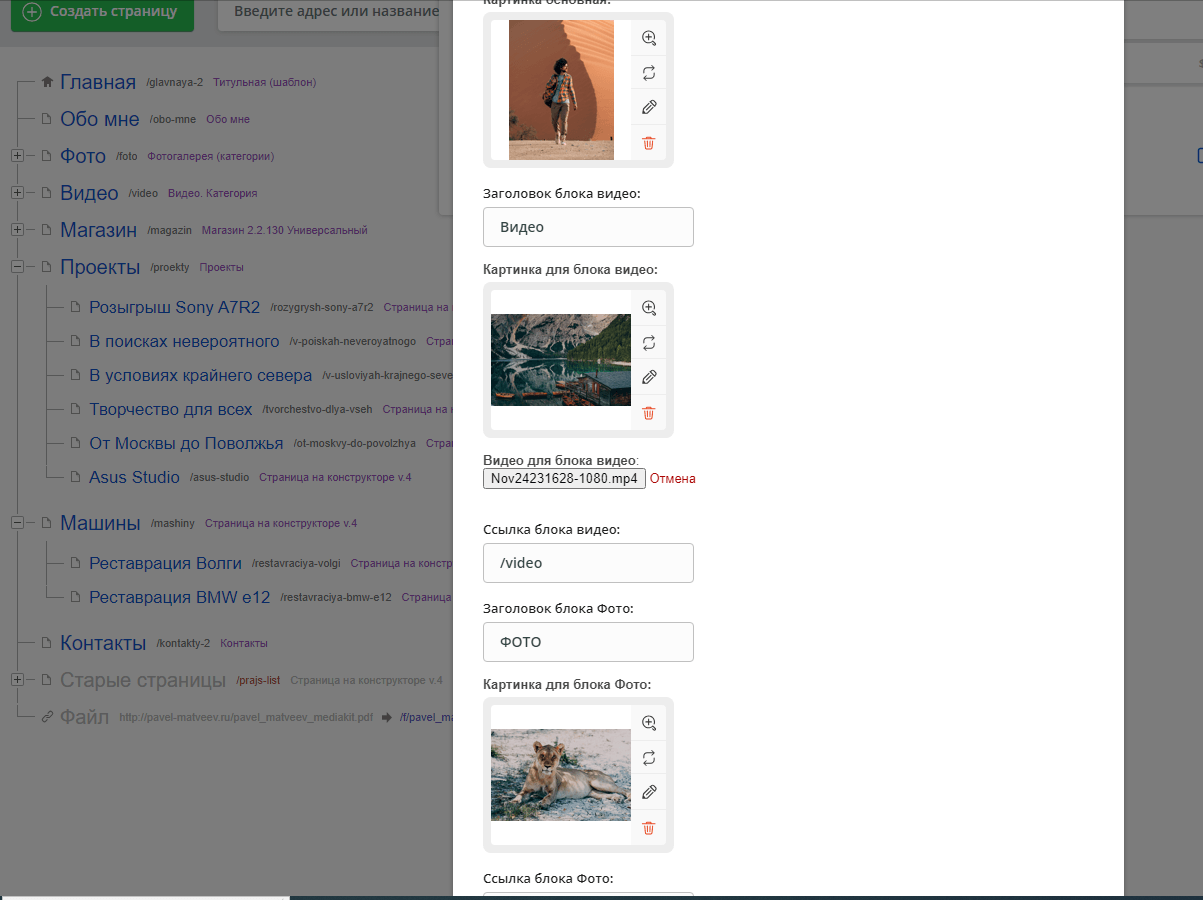Replace the Фото block lioness picture
Image resolution: width=1203 pixels, height=900 pixels.
pos(648,758)
